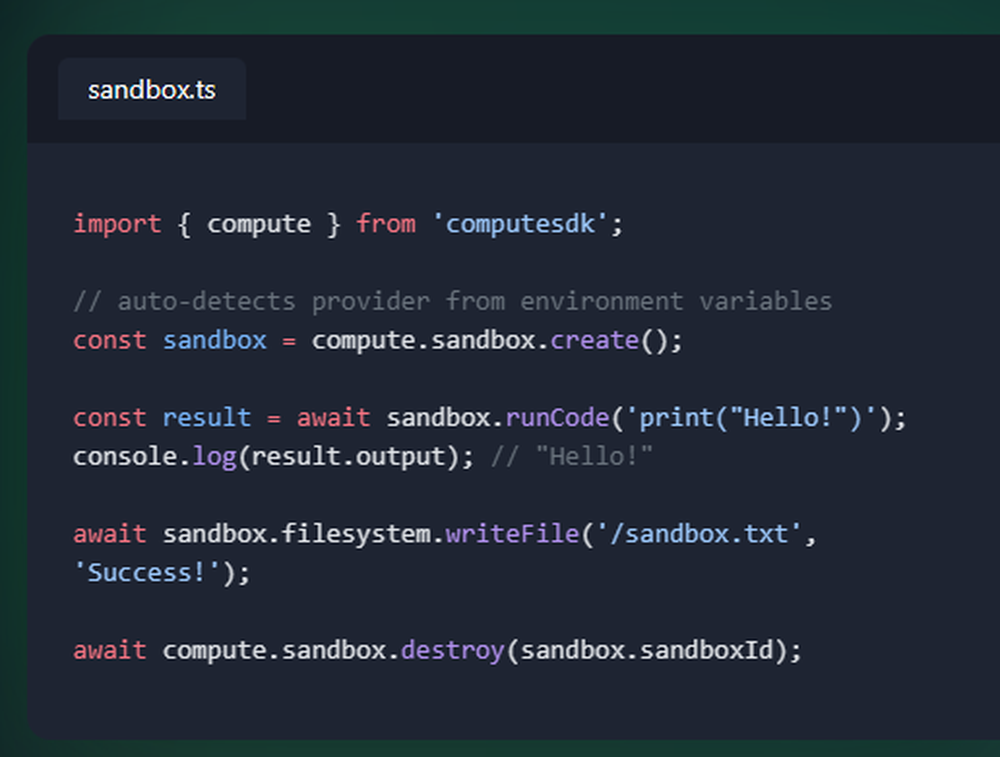Click the create method call
The image size is (1000, 757).
[595, 340]
